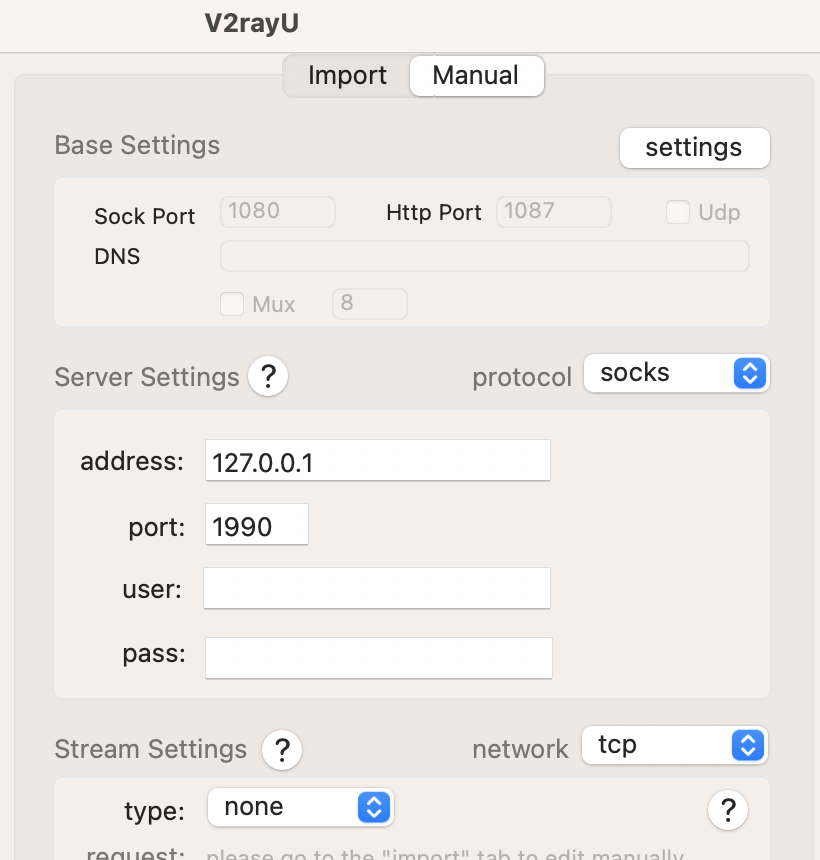Click the empty pass field
820x860 pixels.
378,658
